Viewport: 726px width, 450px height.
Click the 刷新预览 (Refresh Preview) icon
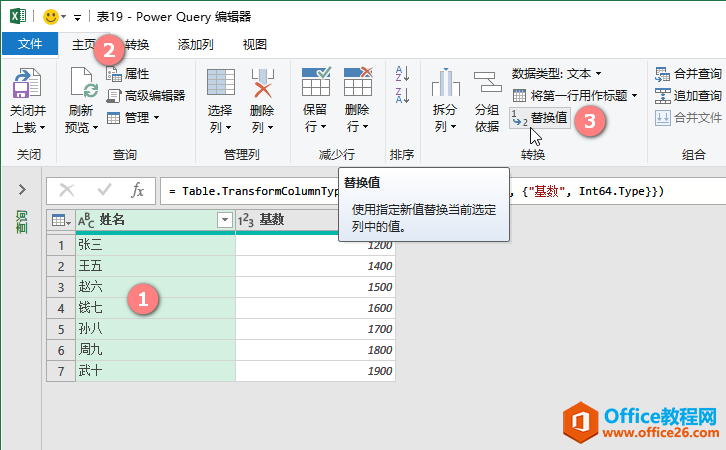point(82,85)
